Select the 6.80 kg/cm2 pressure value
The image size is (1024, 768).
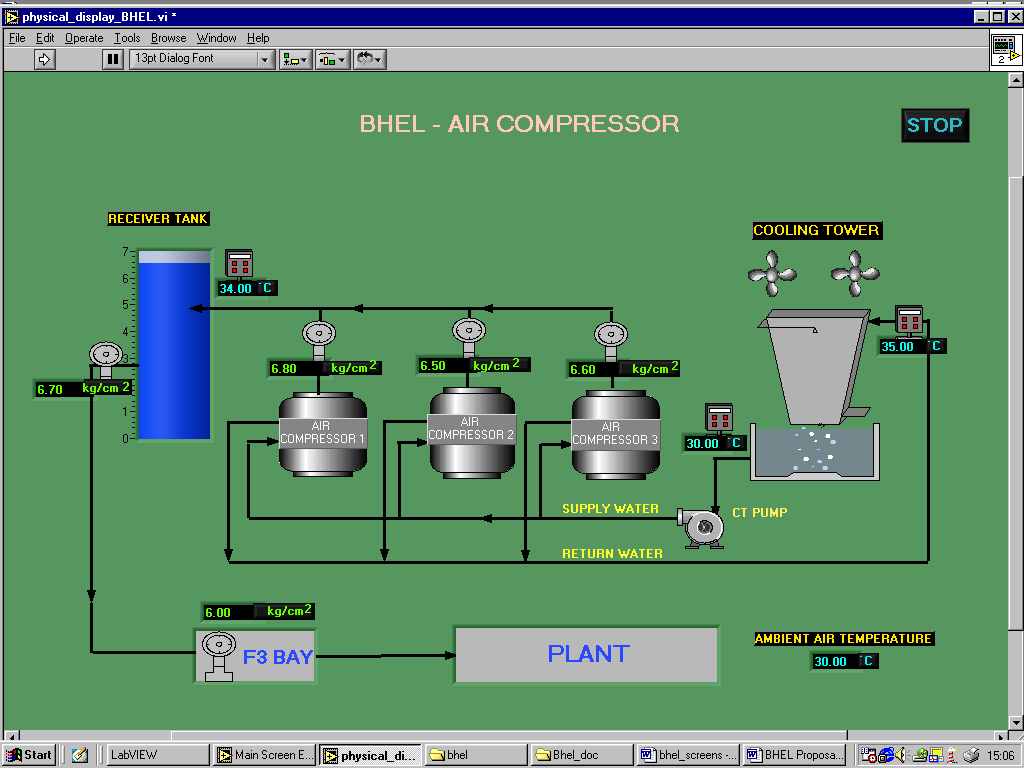(325, 368)
